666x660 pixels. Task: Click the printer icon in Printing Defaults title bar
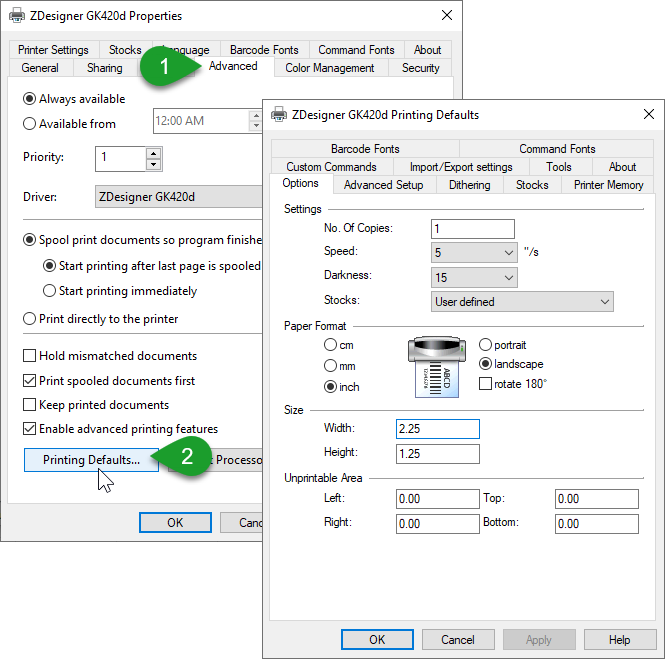279,114
